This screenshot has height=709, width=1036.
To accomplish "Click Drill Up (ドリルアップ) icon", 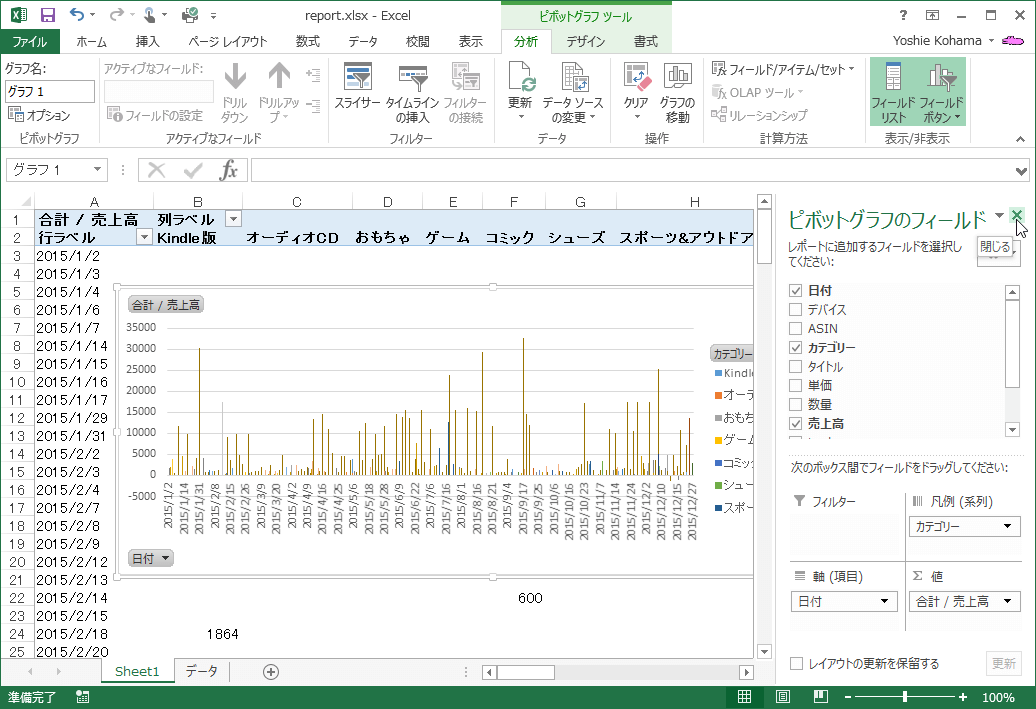I will 279,93.
